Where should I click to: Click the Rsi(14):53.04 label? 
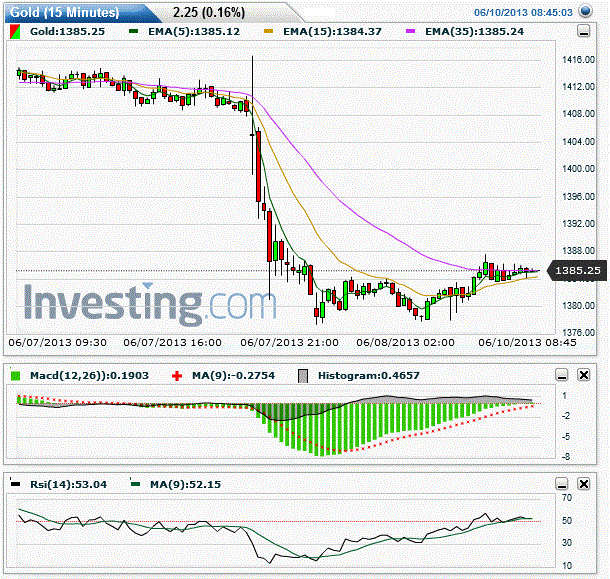pyautogui.click(x=68, y=484)
